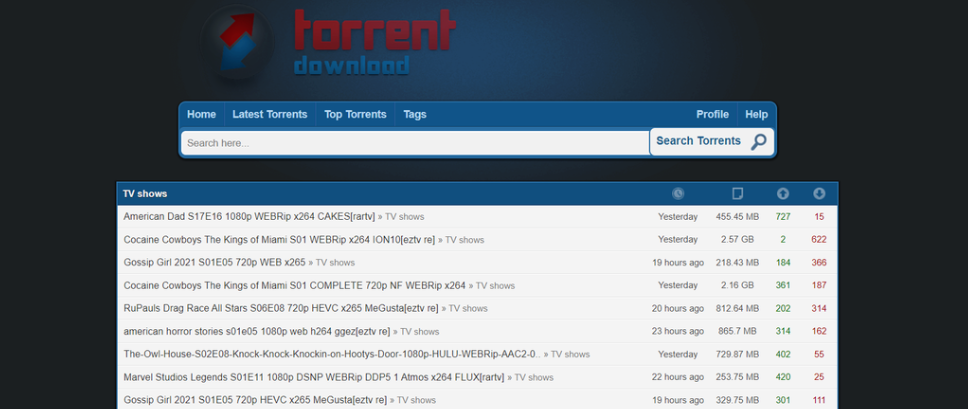
Task: Click seeders count 420
Action: 783,378
